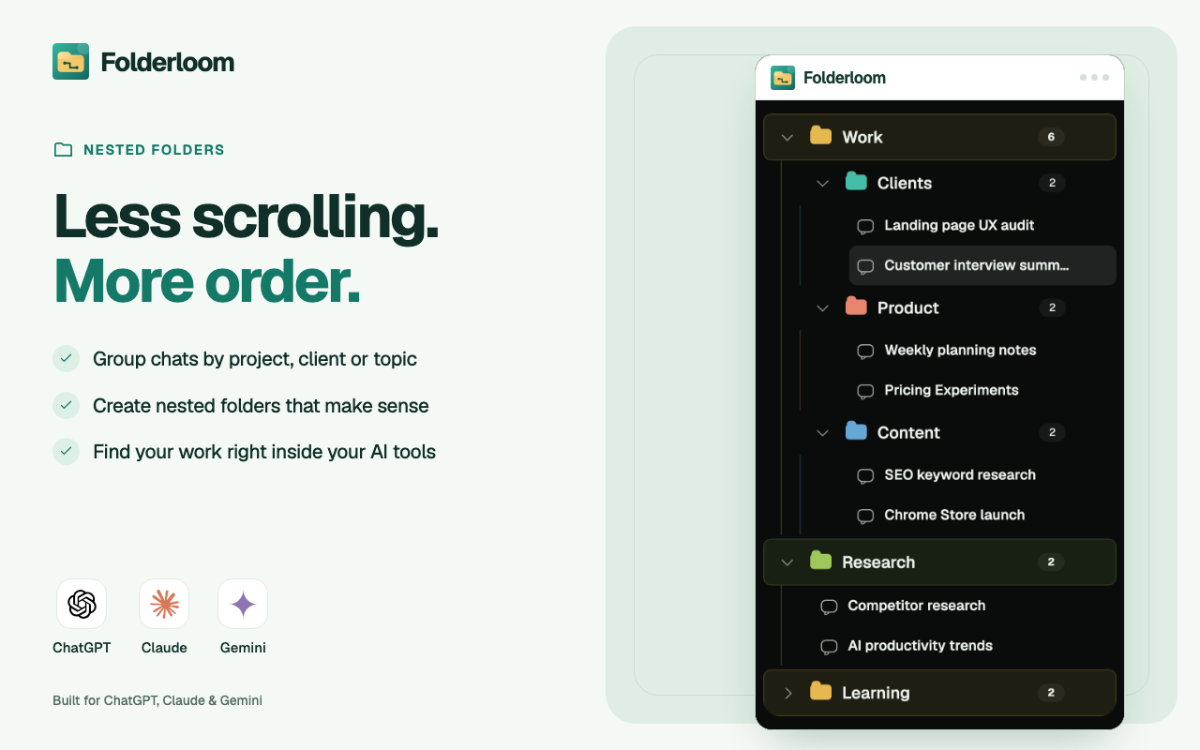Click the Claude starburst logo icon
Image resolution: width=1200 pixels, height=750 pixels.
[x=164, y=604]
